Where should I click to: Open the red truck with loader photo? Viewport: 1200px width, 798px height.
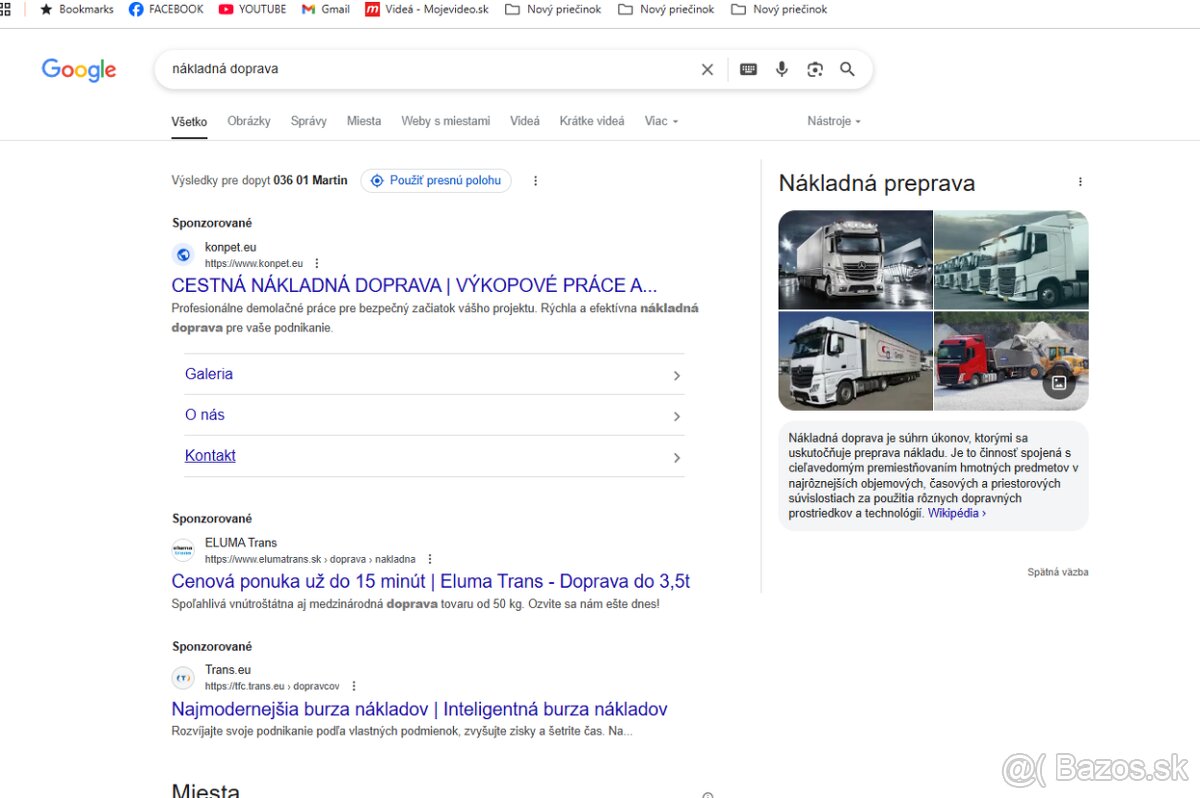click(1011, 360)
